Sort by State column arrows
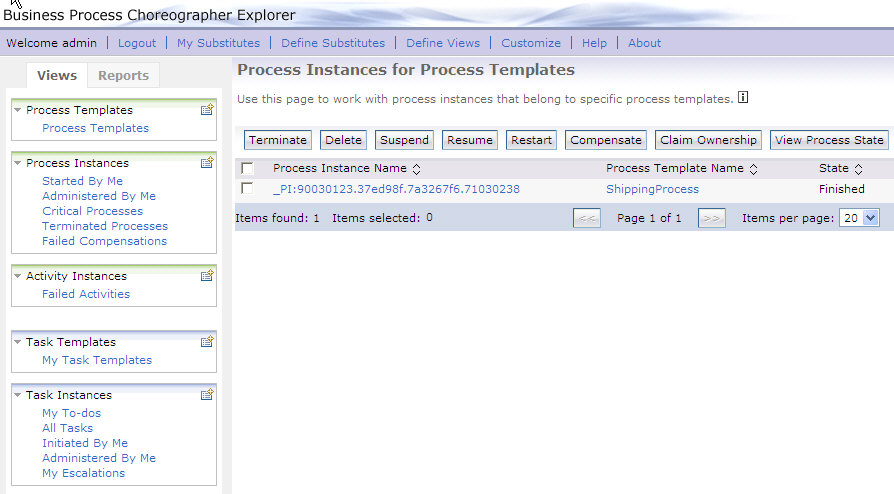Screen dimensions: 894x494 [858, 169]
